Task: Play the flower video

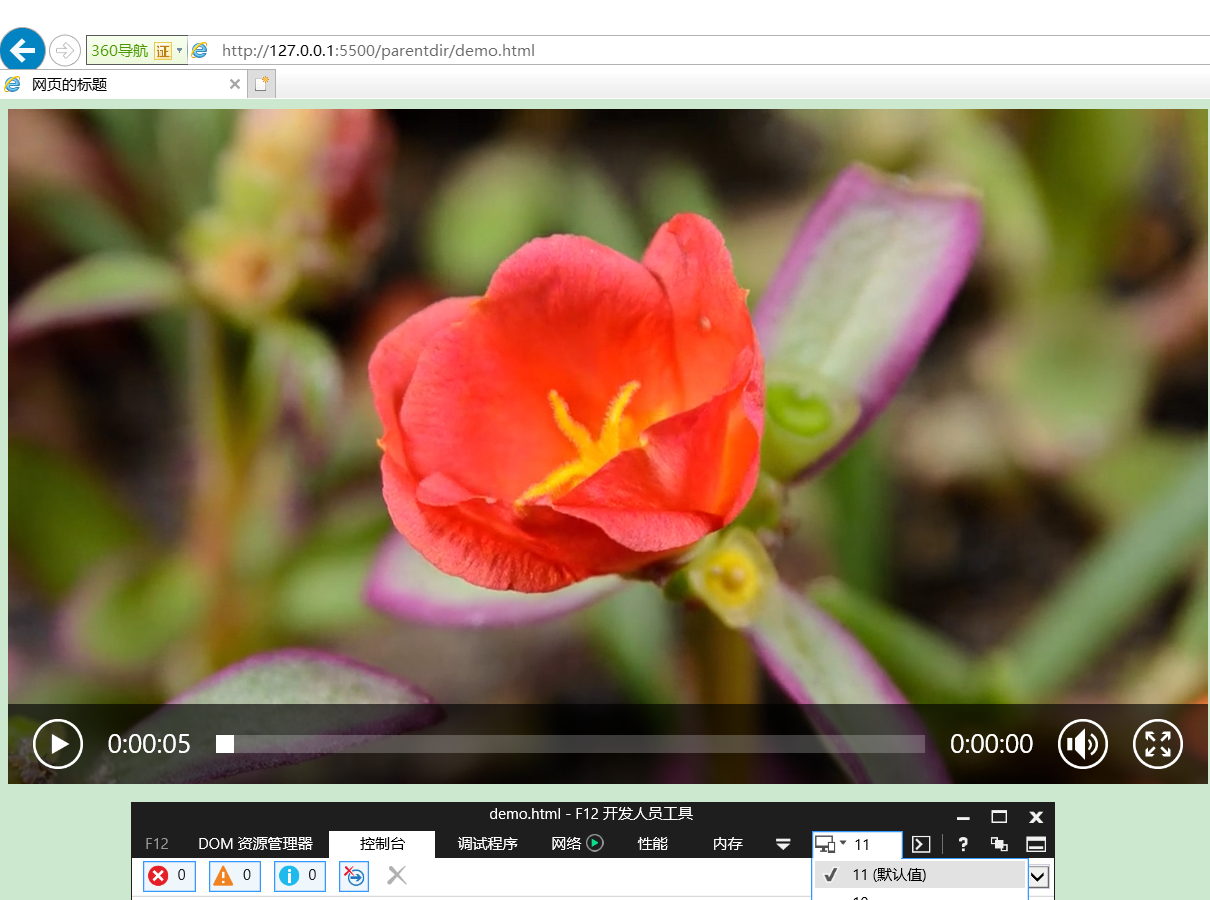Action: coord(58,744)
